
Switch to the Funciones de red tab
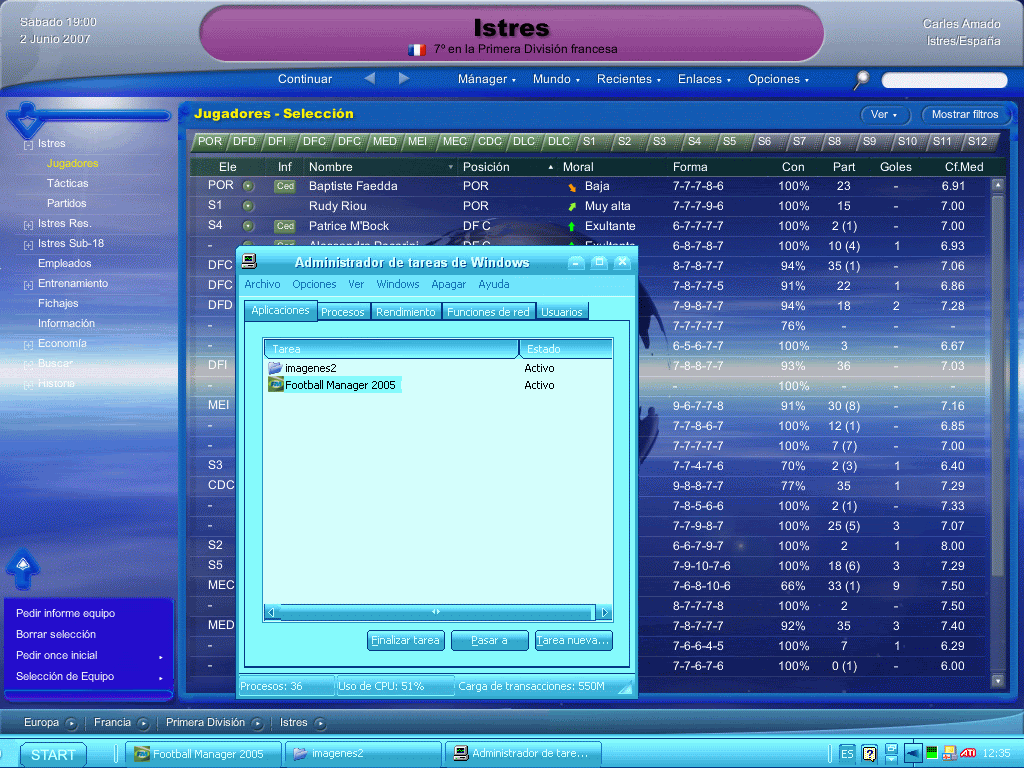coord(488,312)
